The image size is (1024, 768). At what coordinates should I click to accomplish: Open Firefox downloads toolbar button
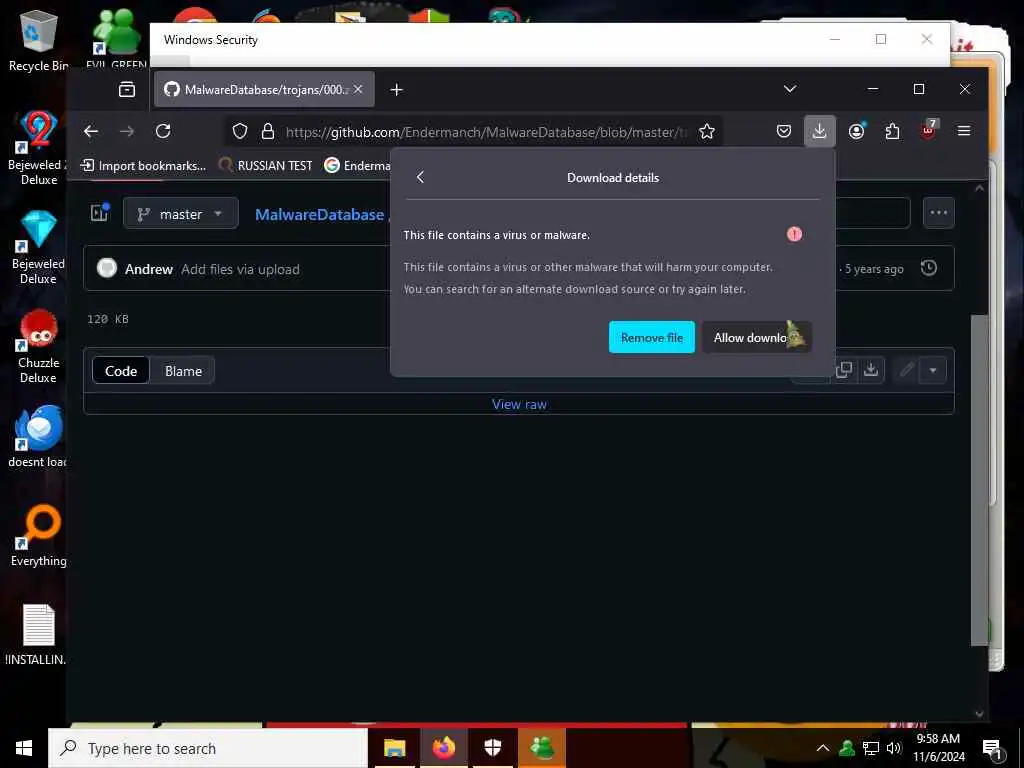click(x=819, y=131)
